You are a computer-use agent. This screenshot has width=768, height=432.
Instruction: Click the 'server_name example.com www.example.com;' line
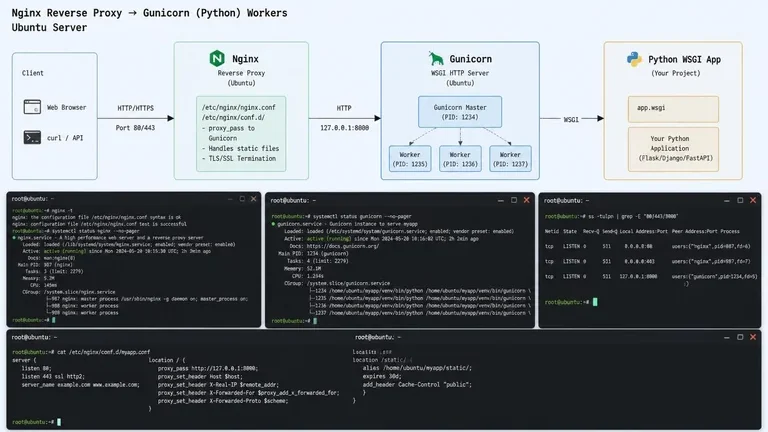coord(80,384)
